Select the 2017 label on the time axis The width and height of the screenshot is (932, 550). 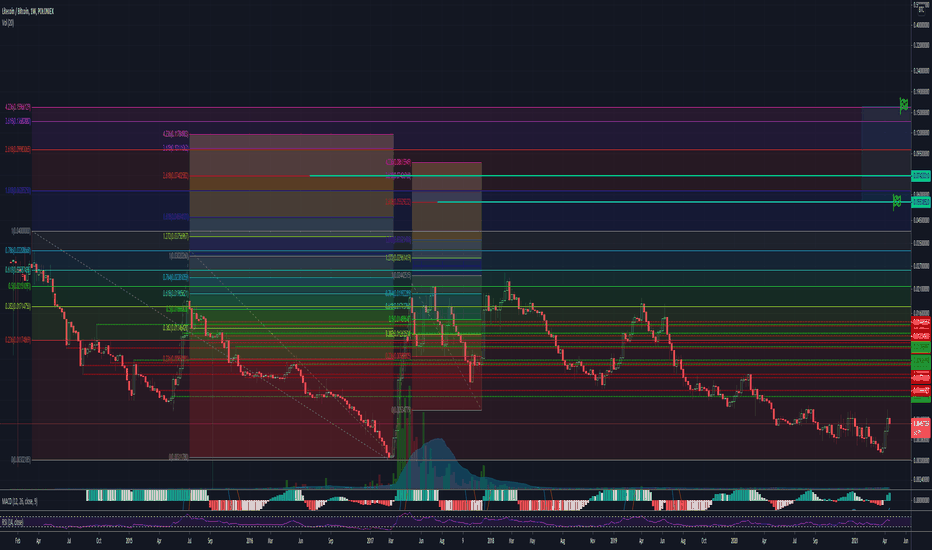[x=370, y=541]
